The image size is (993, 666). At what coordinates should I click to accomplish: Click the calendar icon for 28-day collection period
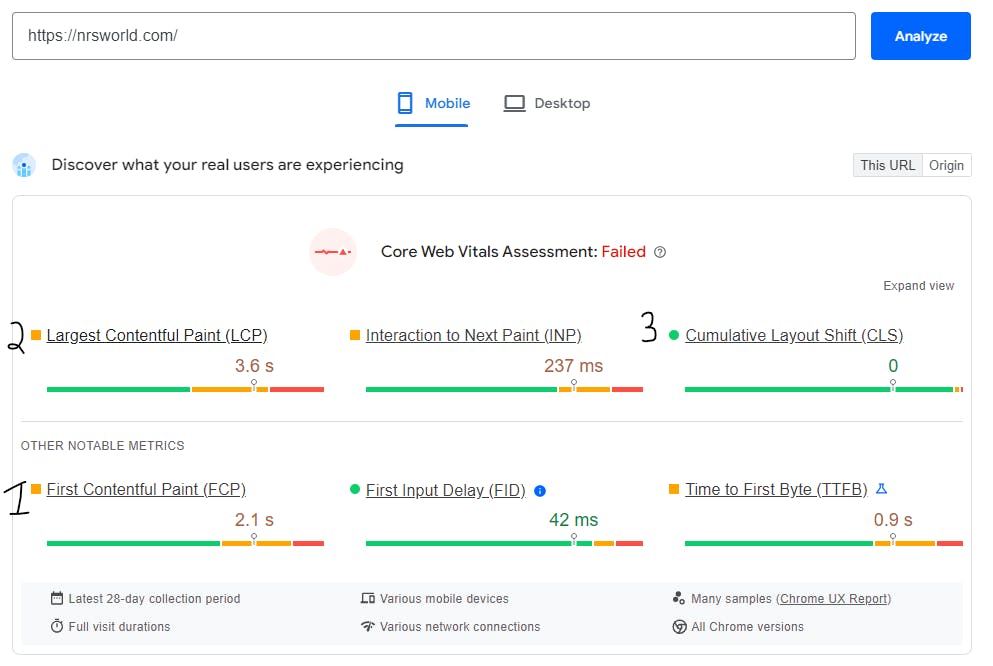click(x=57, y=599)
